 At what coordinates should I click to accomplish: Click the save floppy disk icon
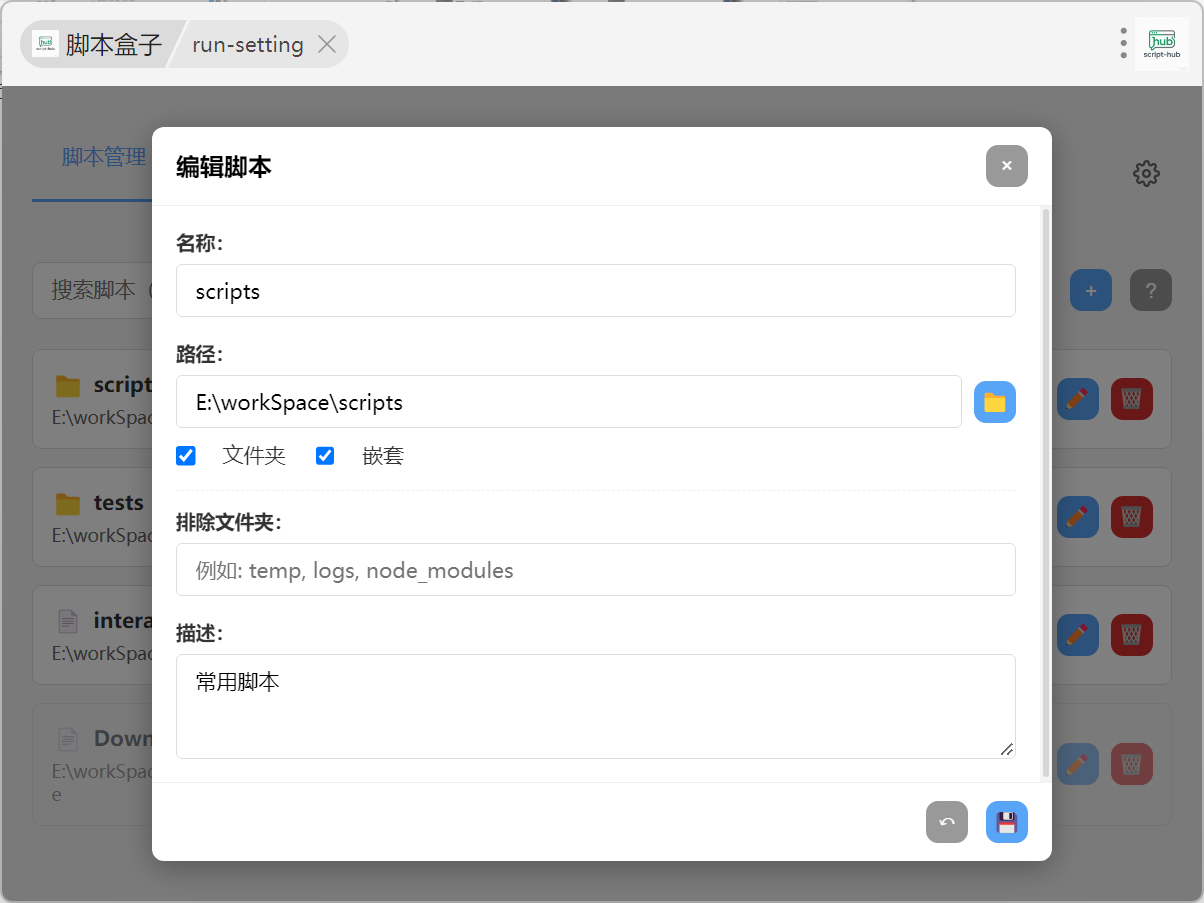click(x=1006, y=823)
